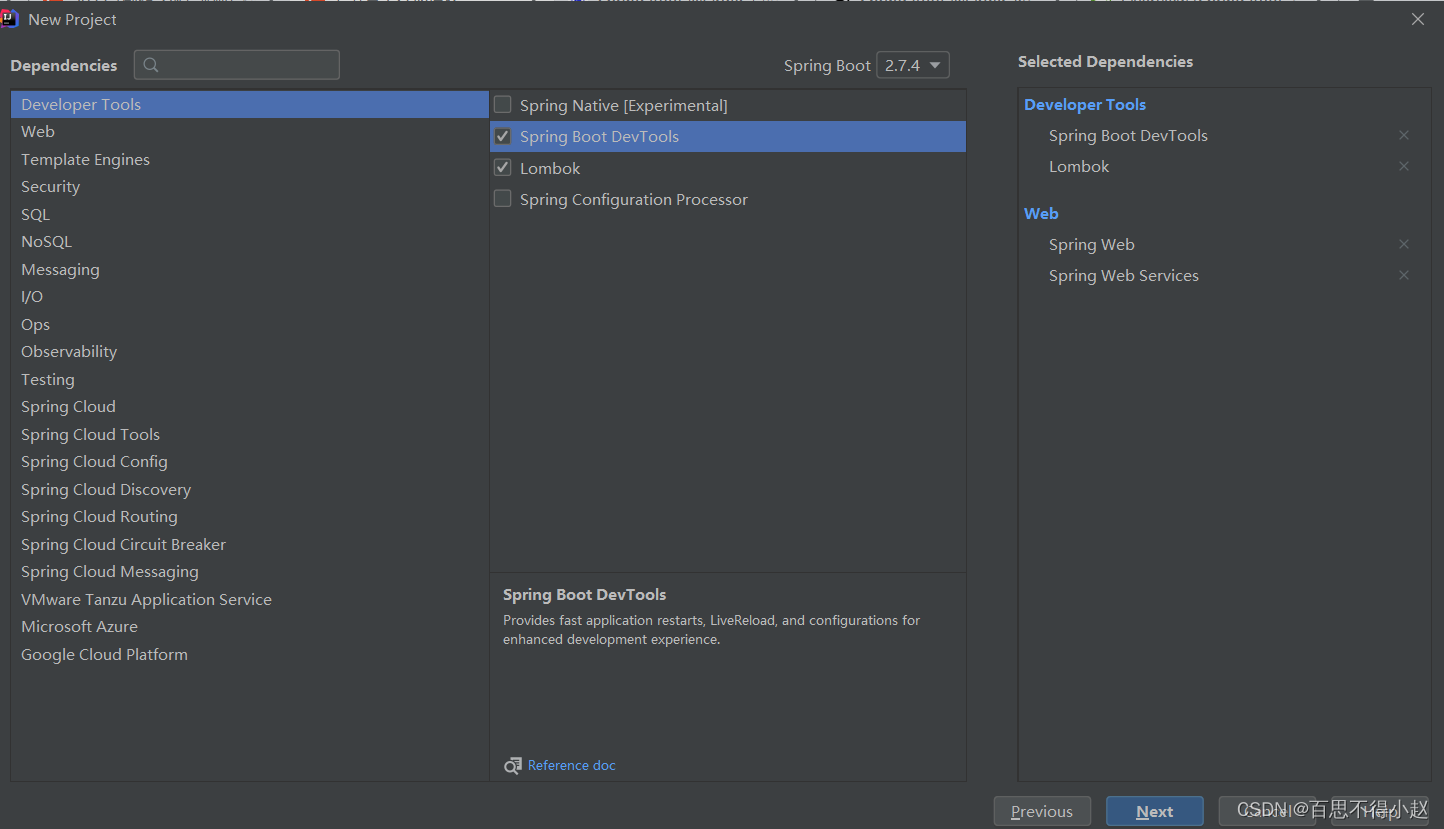
Task: Click the Reference doc icon
Action: tap(513, 765)
